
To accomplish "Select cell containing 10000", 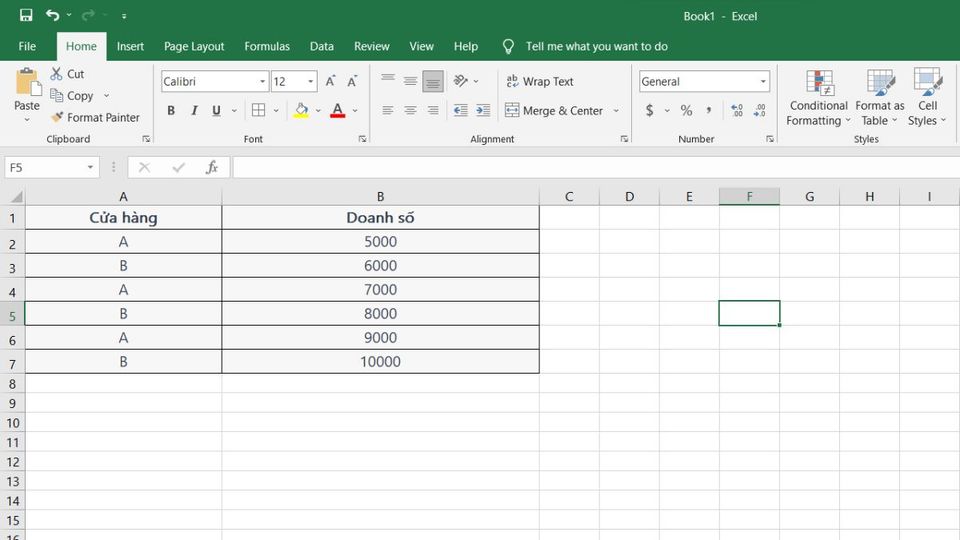I will point(380,361).
